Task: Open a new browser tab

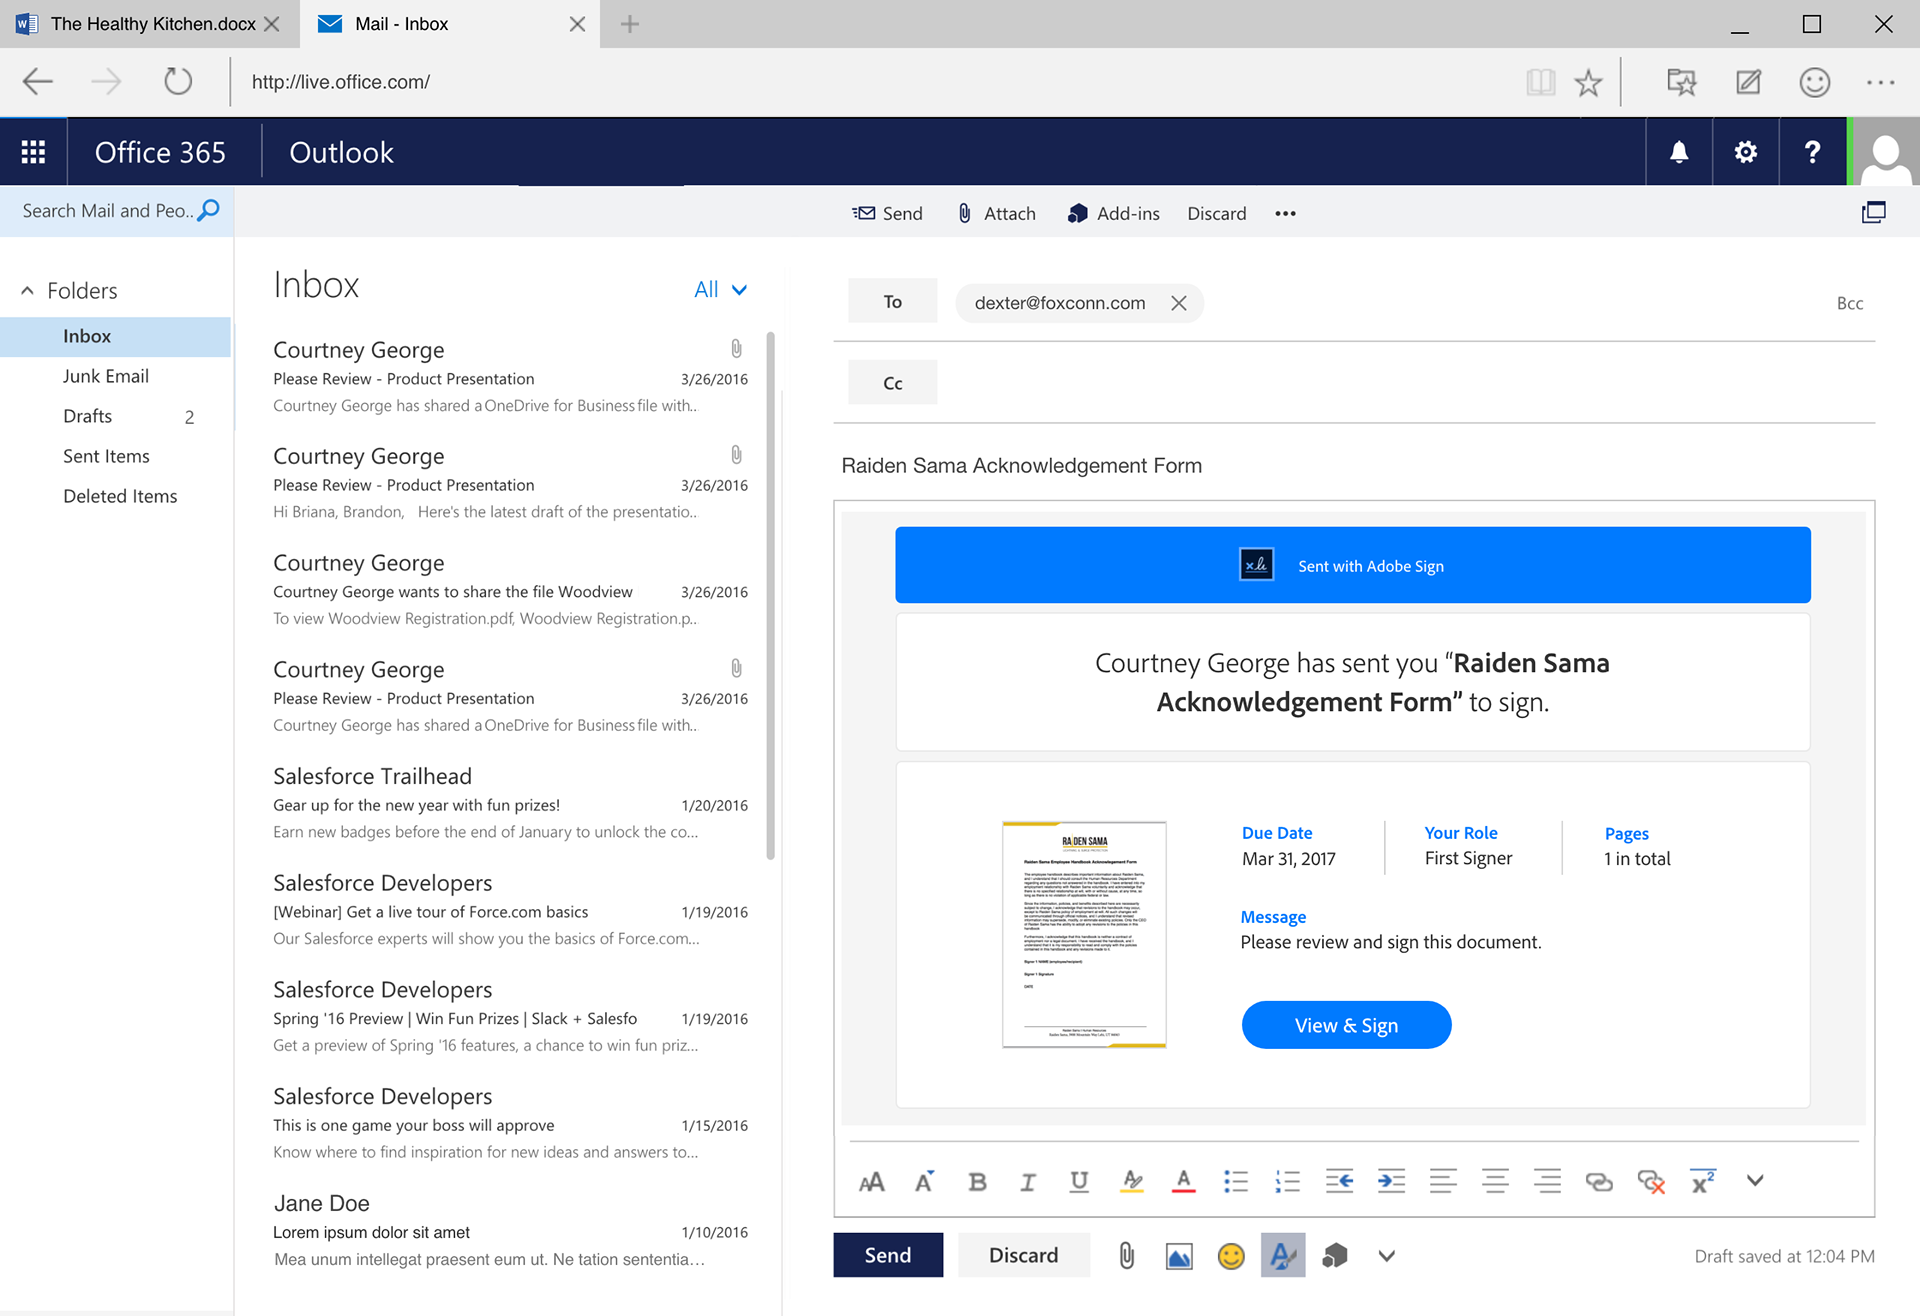Action: pyautogui.click(x=629, y=24)
